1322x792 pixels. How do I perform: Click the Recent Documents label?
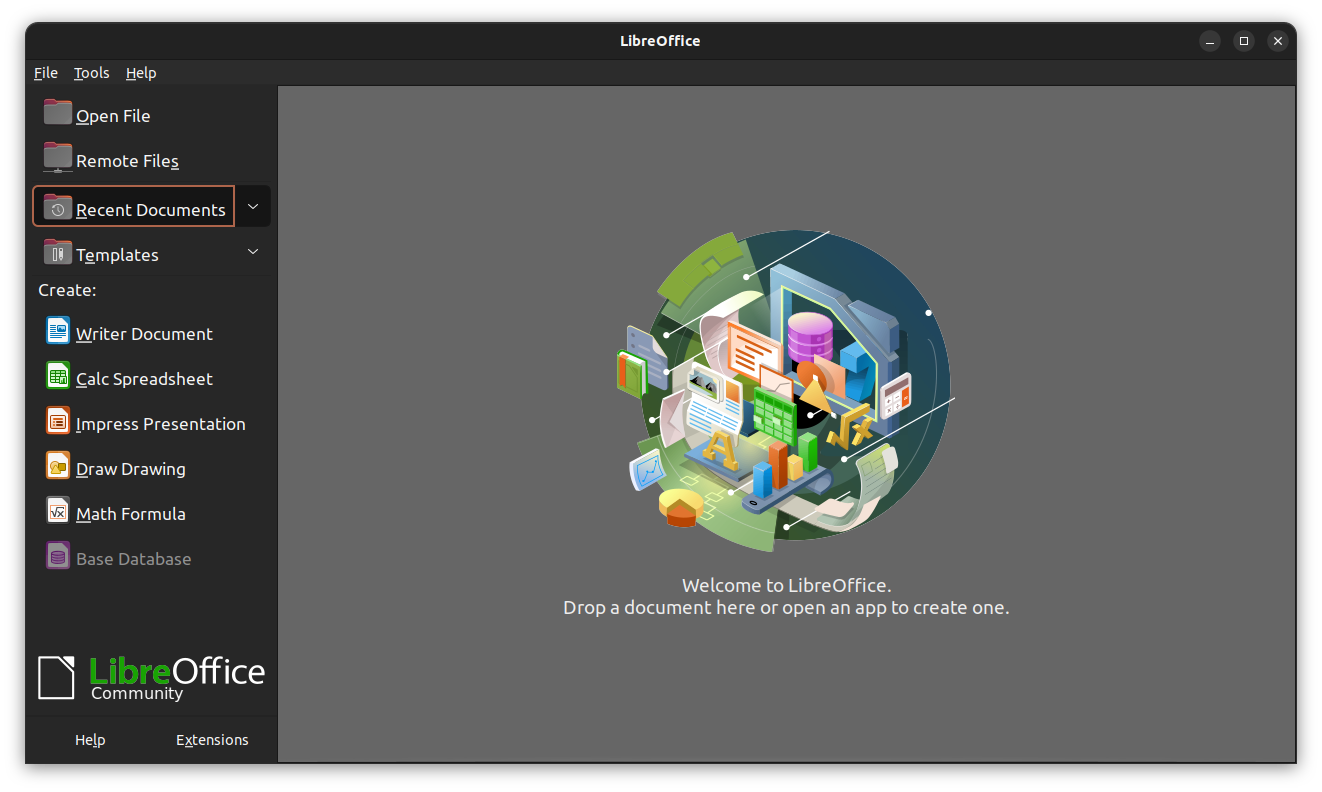[x=151, y=210]
